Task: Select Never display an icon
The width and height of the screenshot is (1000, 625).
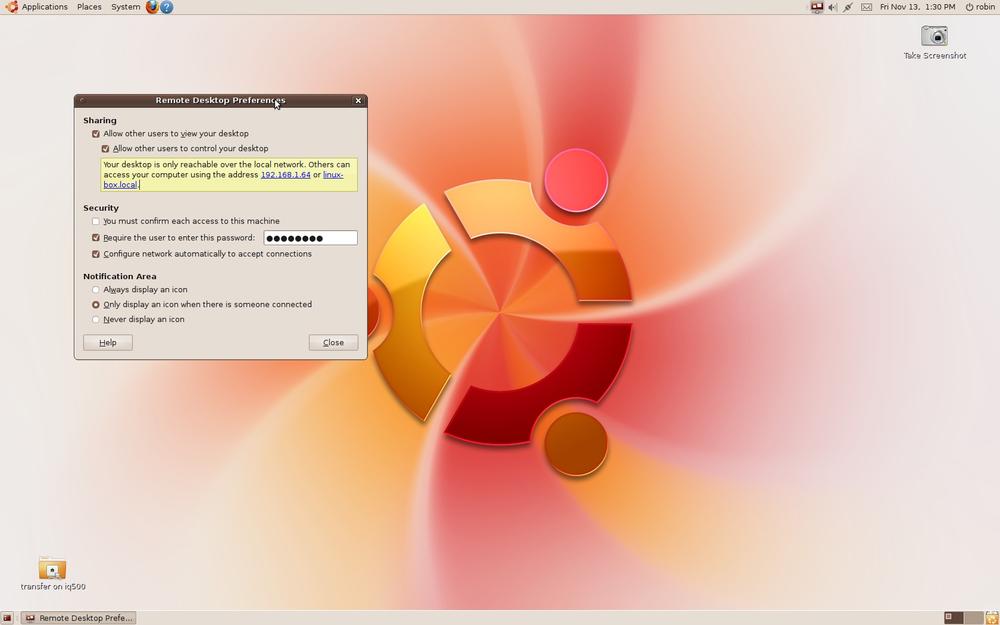Action: pos(95,319)
